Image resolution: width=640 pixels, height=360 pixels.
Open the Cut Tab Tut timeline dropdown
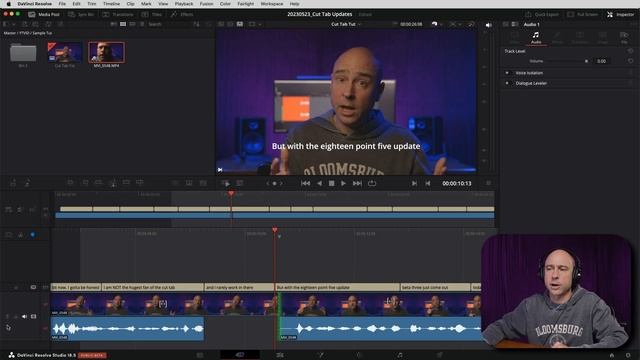coord(346,24)
